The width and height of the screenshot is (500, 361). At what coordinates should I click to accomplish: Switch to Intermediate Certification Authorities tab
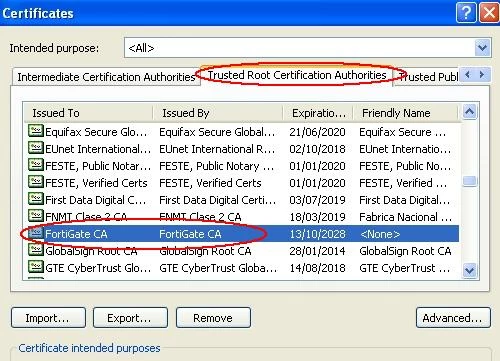[x=106, y=77]
